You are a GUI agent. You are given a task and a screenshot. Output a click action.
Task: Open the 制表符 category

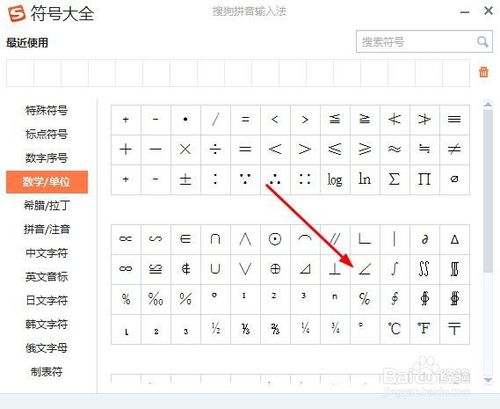click(47, 371)
